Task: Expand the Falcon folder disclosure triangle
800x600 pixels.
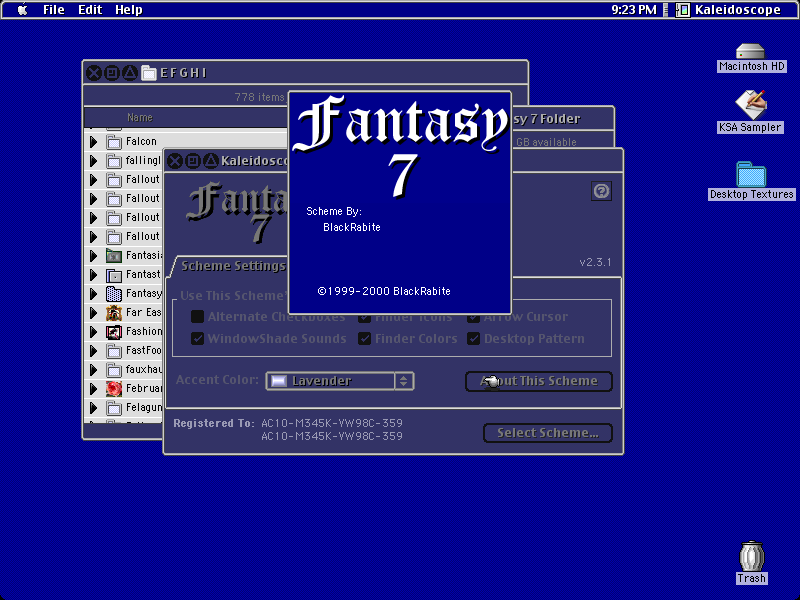Action: click(x=93, y=142)
